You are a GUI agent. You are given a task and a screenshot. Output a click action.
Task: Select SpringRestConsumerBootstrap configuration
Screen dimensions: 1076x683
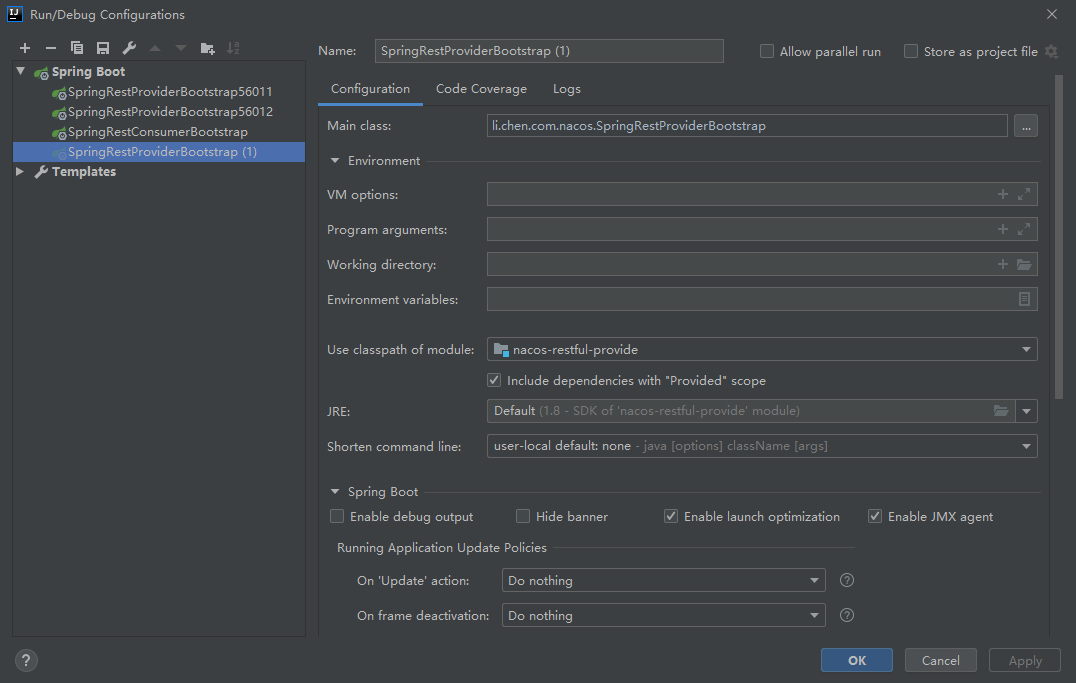click(x=159, y=132)
